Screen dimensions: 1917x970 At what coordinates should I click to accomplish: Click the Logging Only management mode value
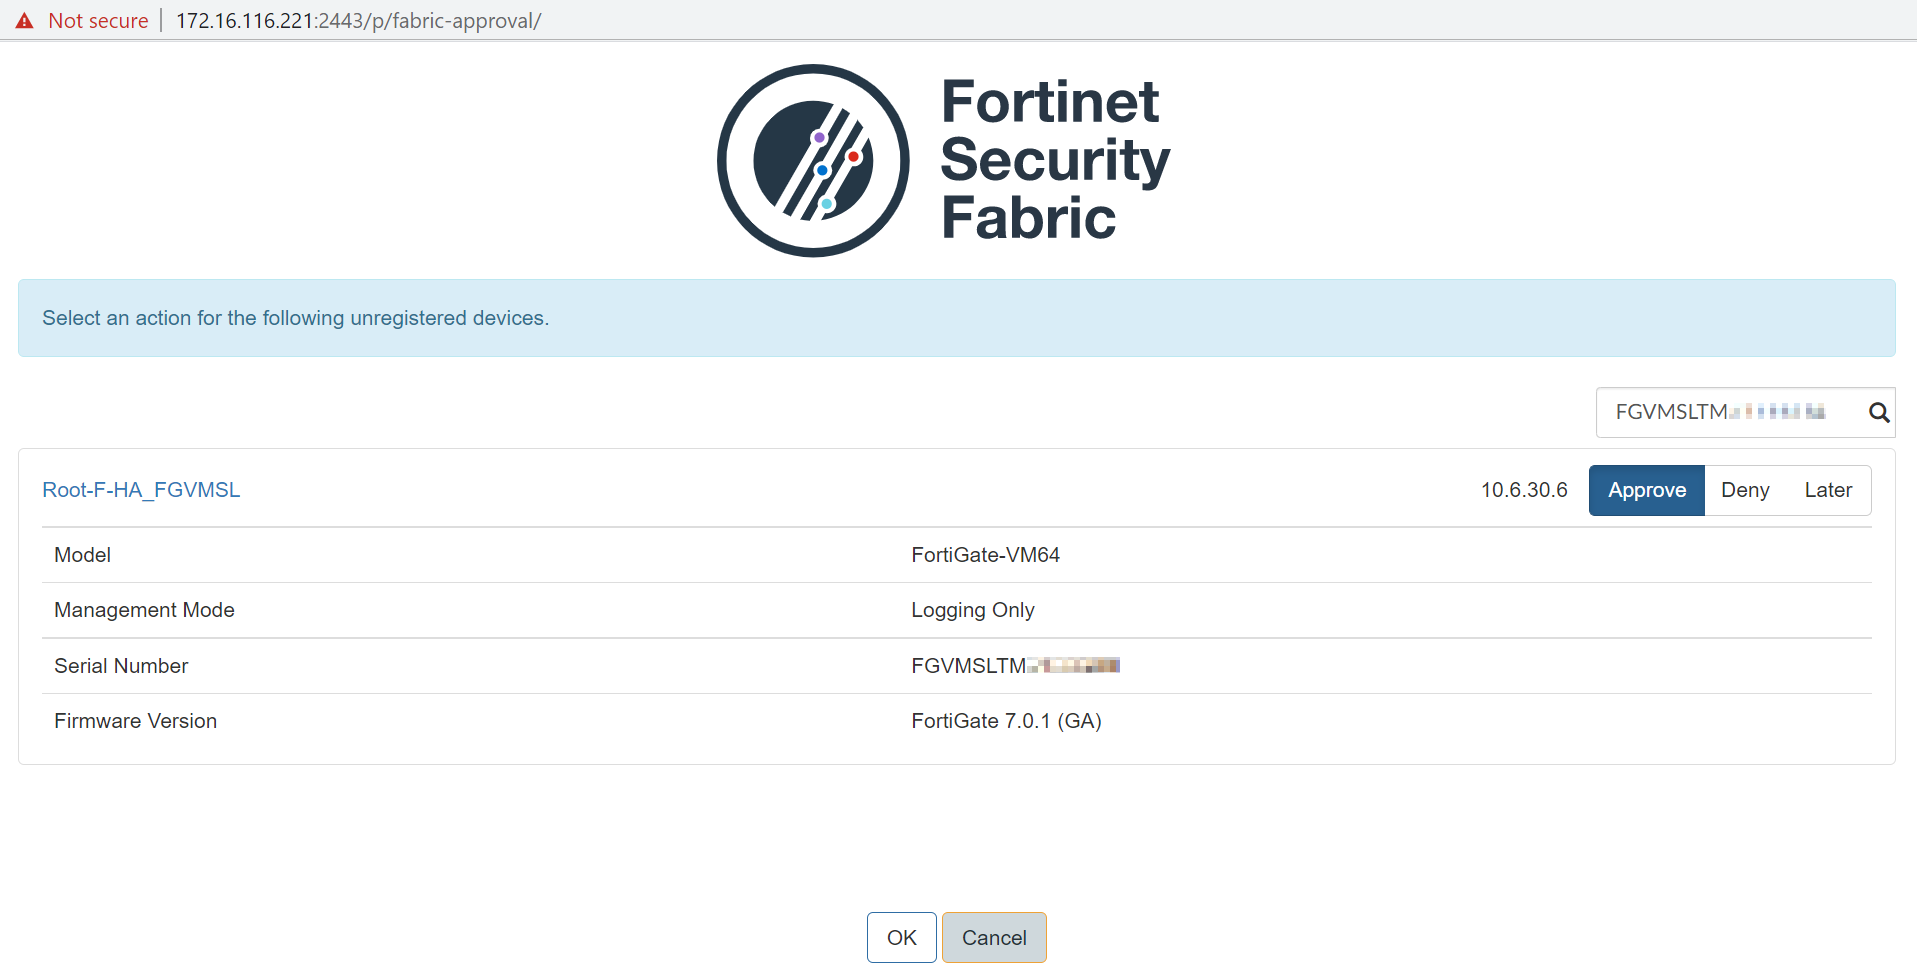972,610
